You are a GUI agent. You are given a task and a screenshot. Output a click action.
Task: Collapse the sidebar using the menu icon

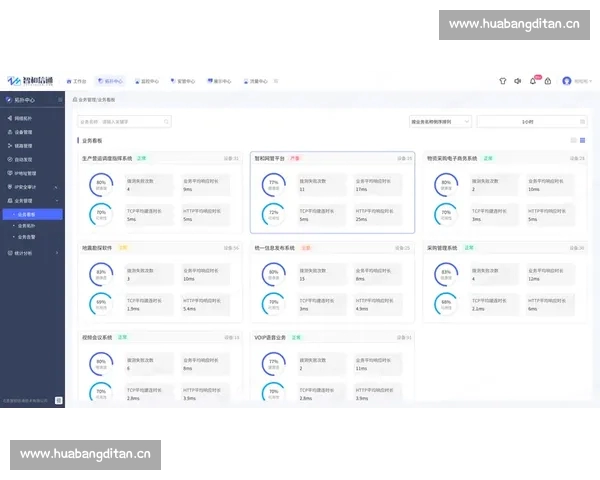click(x=61, y=100)
